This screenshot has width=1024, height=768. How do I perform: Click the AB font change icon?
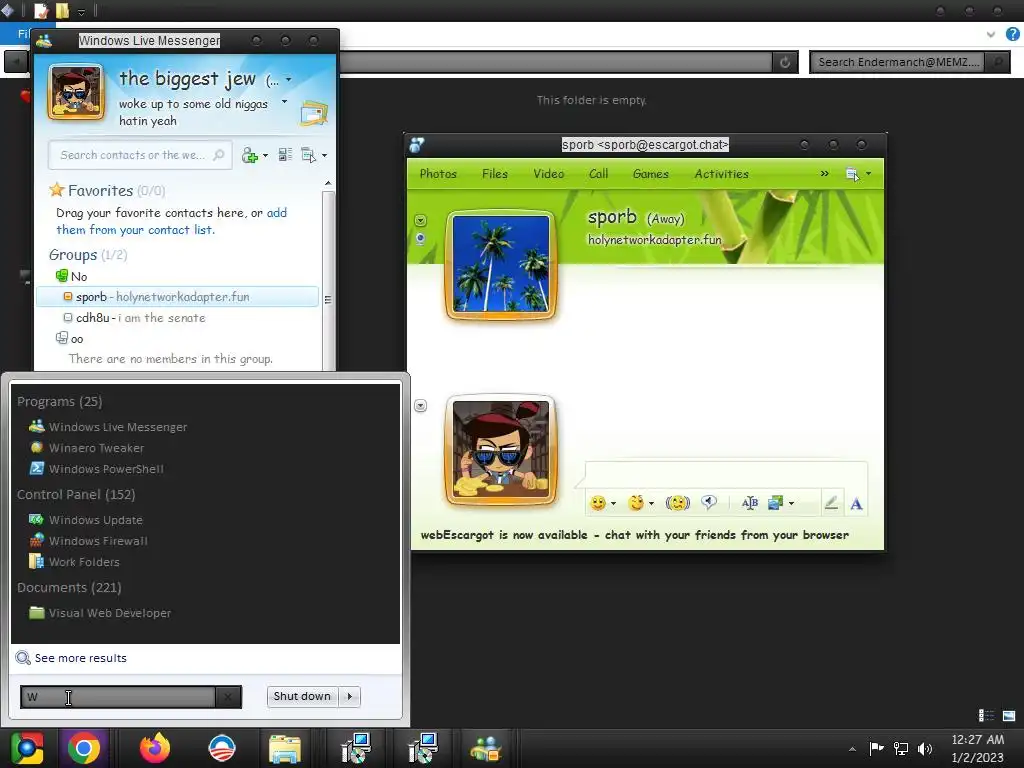click(750, 503)
